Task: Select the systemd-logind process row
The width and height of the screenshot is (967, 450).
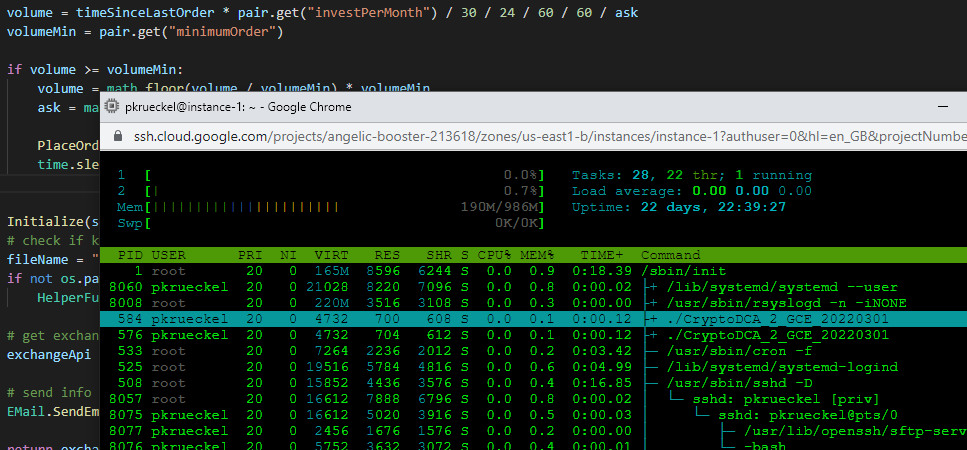Action: click(x=533, y=367)
